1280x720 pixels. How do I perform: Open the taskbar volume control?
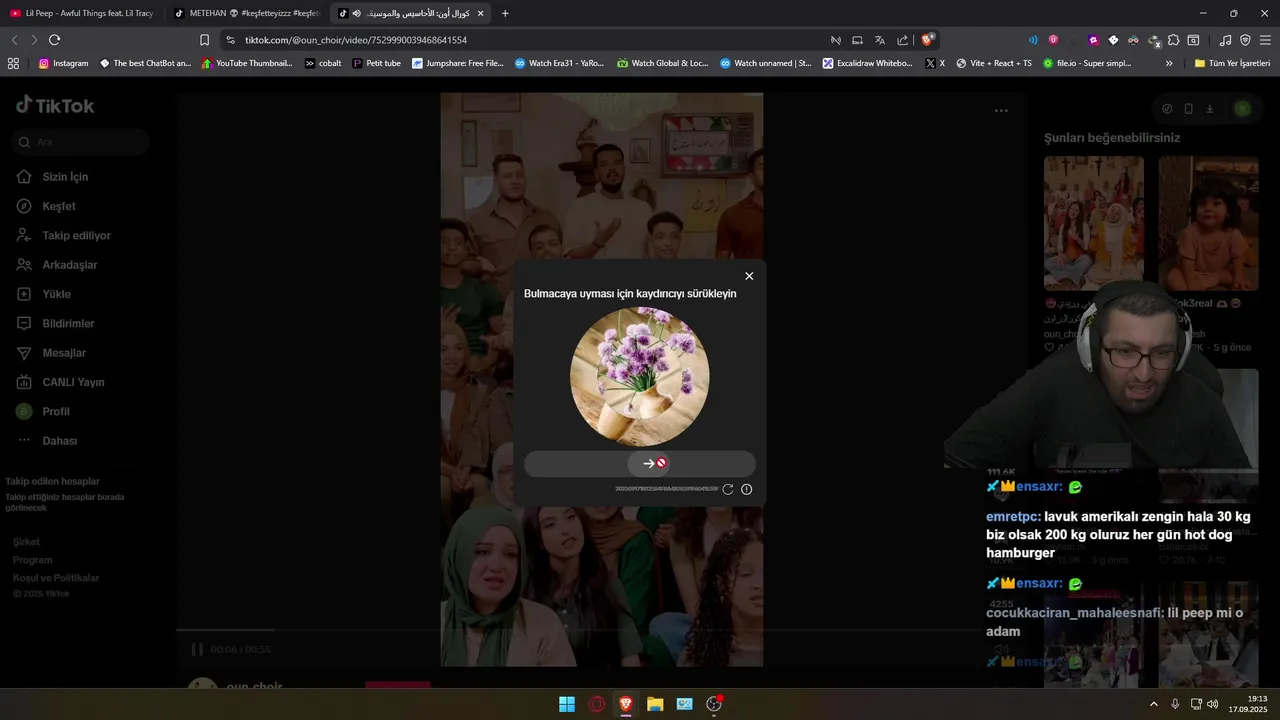point(1212,704)
